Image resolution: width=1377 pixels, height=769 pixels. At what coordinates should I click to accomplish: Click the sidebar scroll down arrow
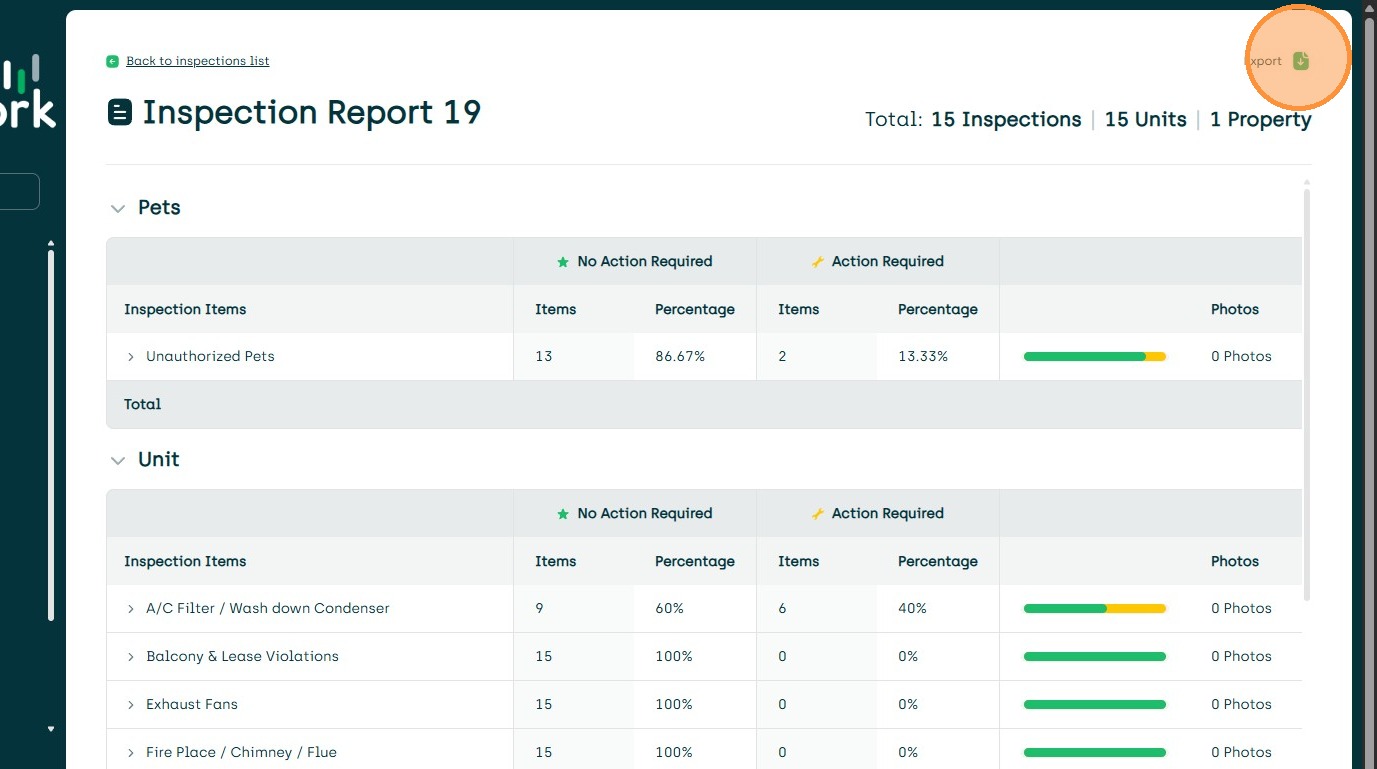click(51, 729)
